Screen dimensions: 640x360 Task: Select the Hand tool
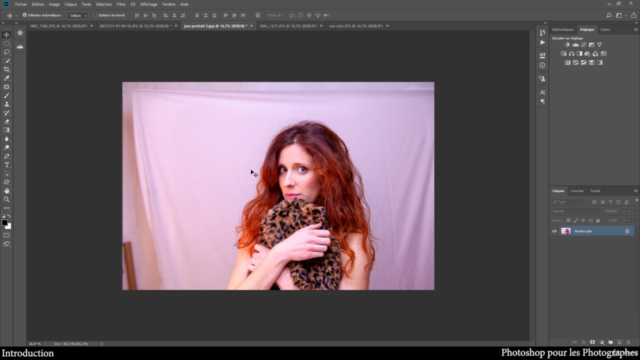pyautogui.click(x=7, y=191)
